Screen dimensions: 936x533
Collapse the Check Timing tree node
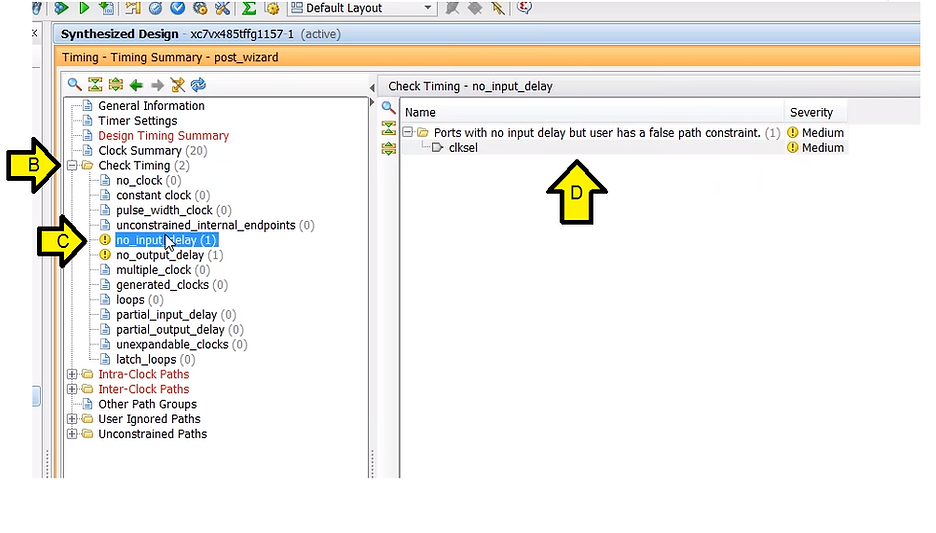click(72, 166)
